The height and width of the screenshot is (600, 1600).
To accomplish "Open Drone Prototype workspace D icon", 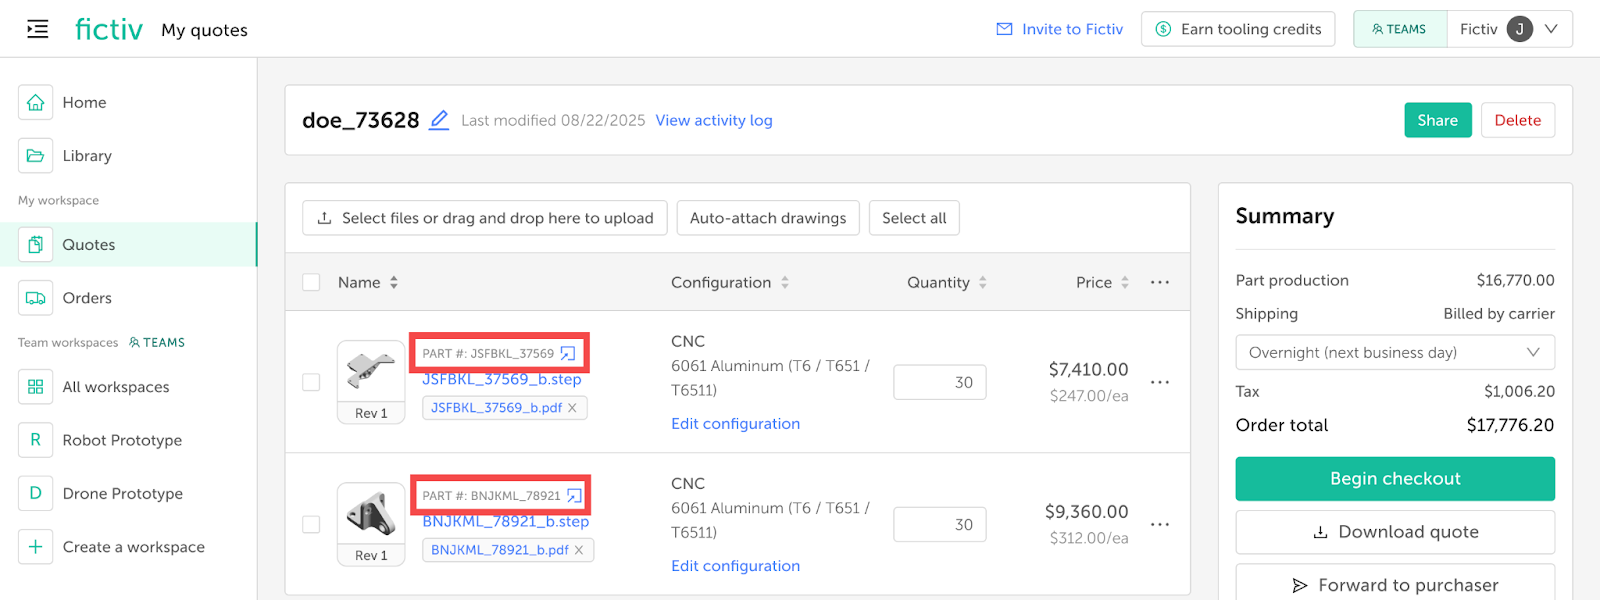I will (x=35, y=492).
